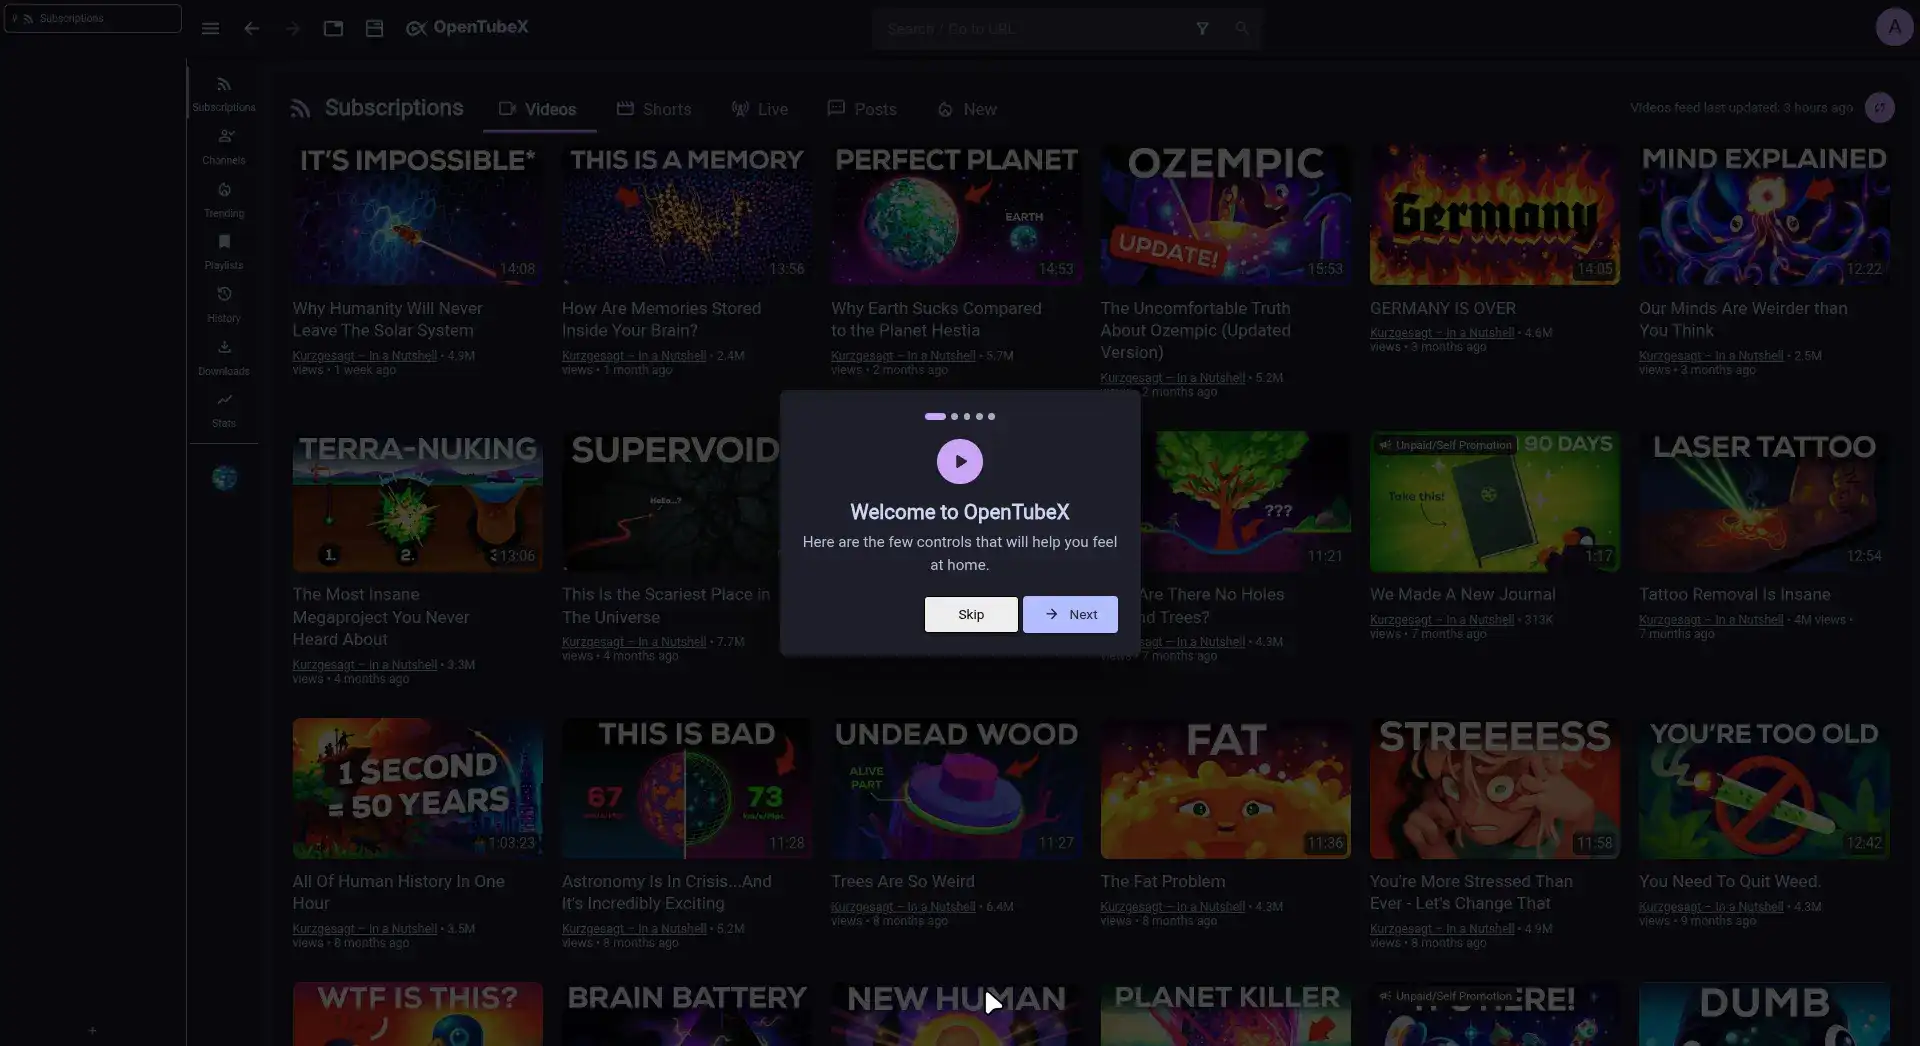Switch to the Live tab
The image size is (1920, 1046).
pos(760,109)
